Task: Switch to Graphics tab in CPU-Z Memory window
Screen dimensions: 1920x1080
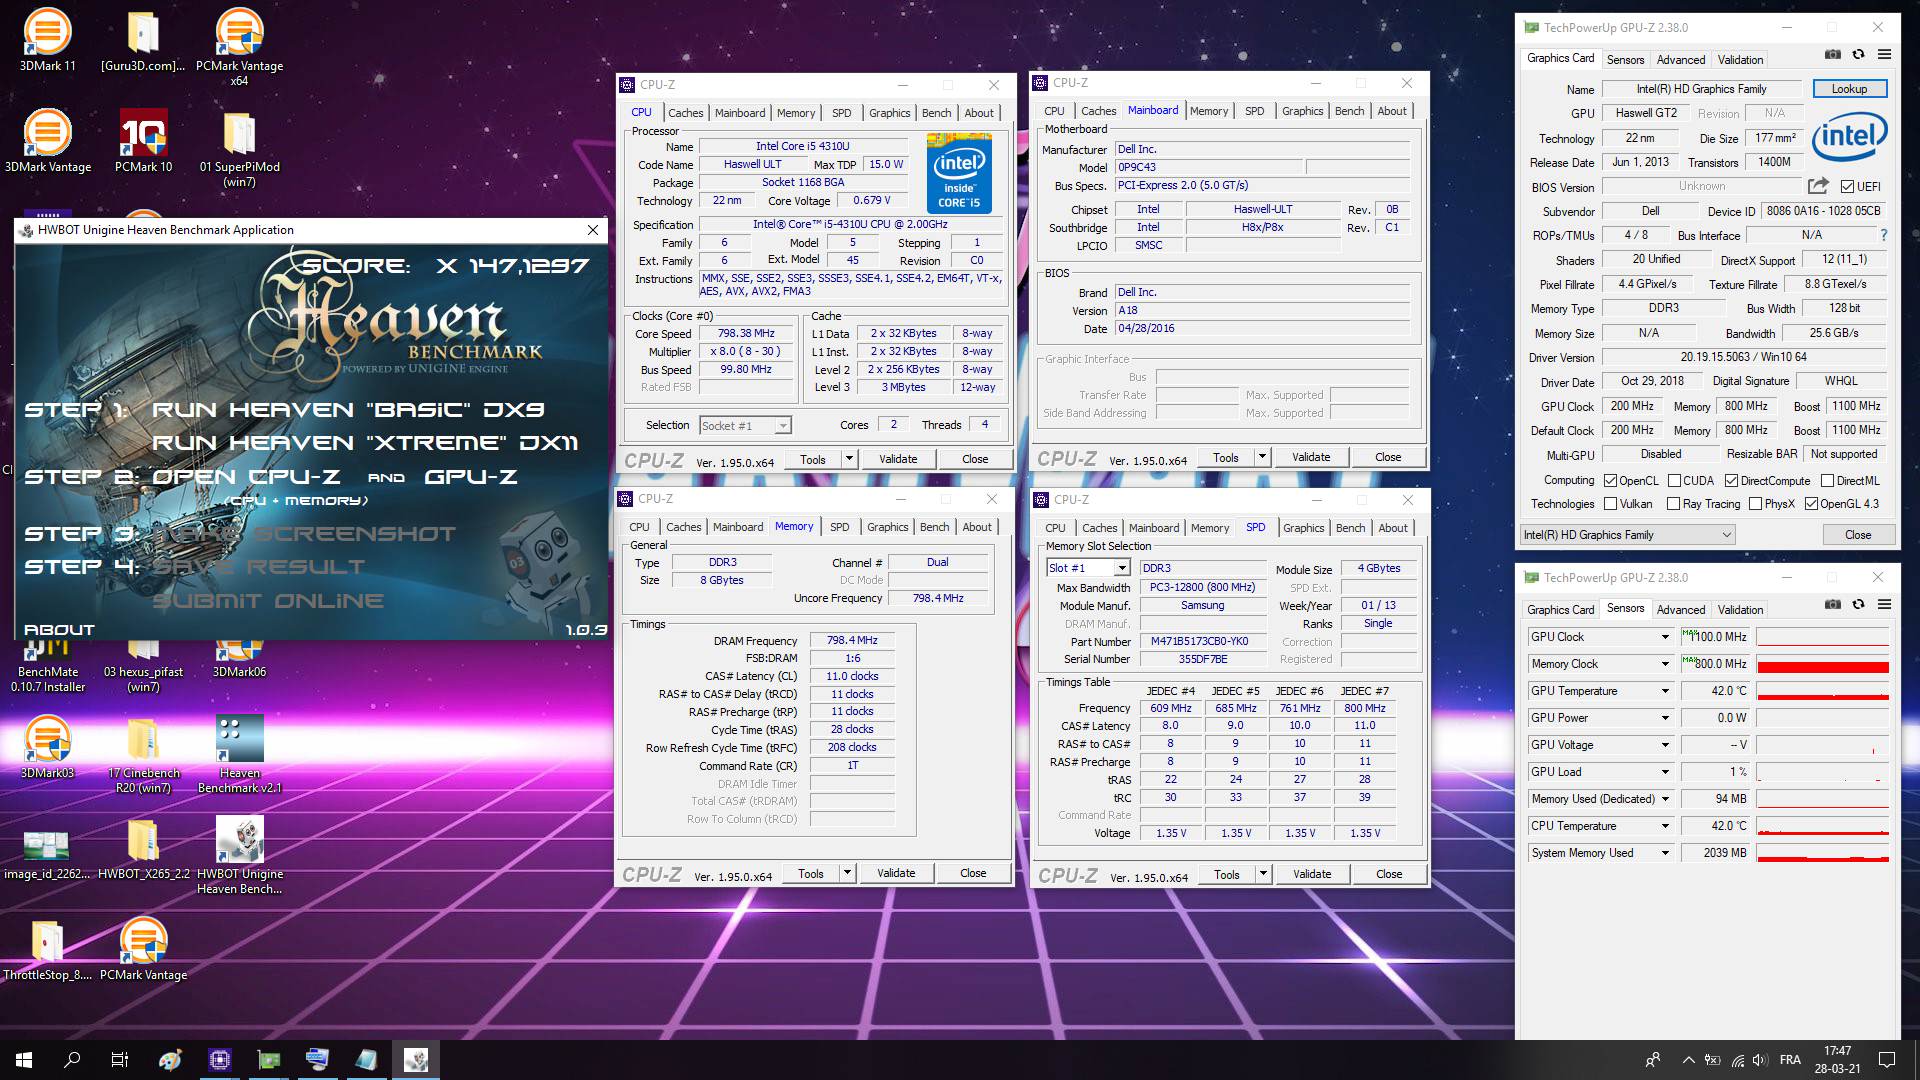Action: (x=887, y=527)
